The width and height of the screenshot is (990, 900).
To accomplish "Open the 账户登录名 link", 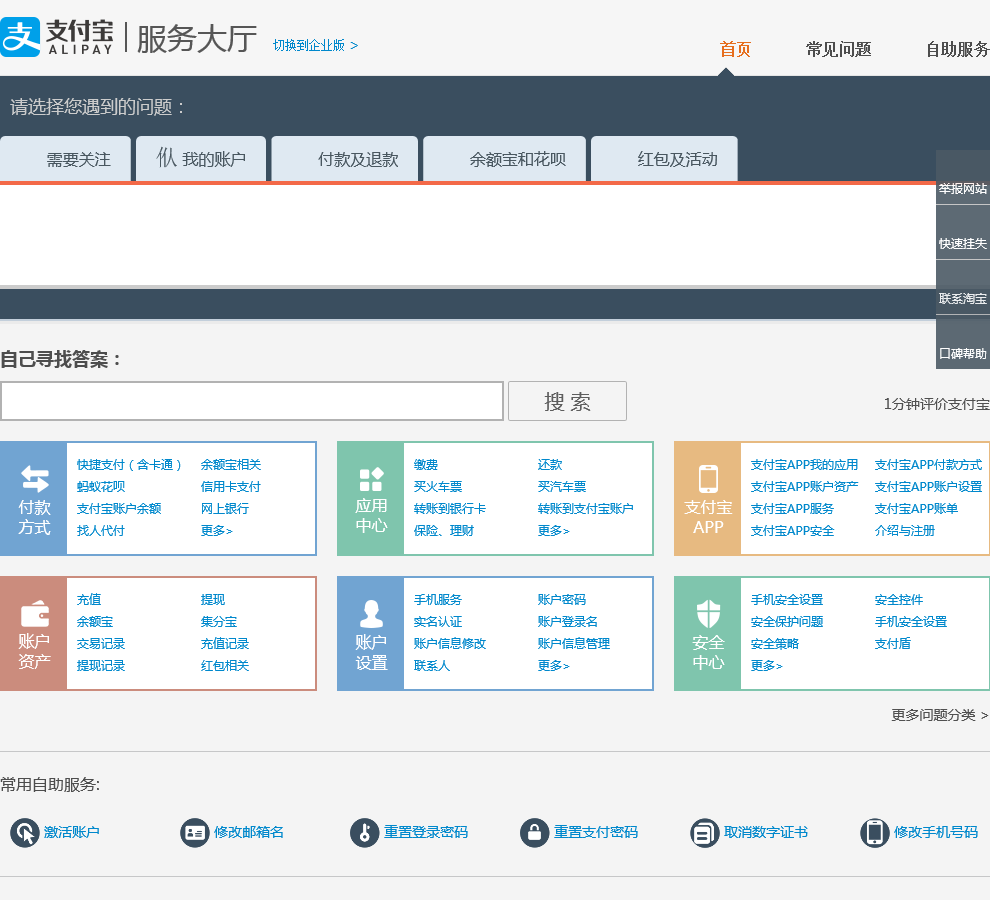I will (x=568, y=621).
